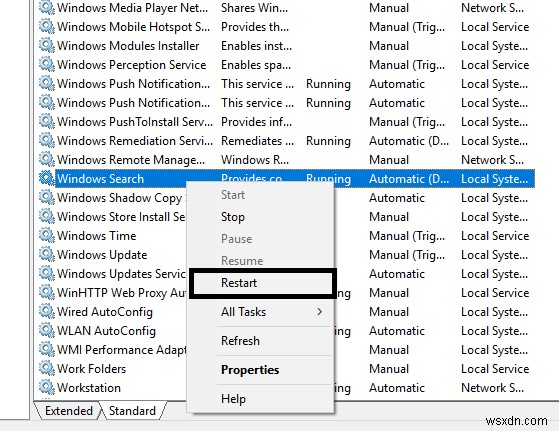The height and width of the screenshot is (431, 559).
Task: Click 'Windows R...' description cell
Action: [x=255, y=160]
